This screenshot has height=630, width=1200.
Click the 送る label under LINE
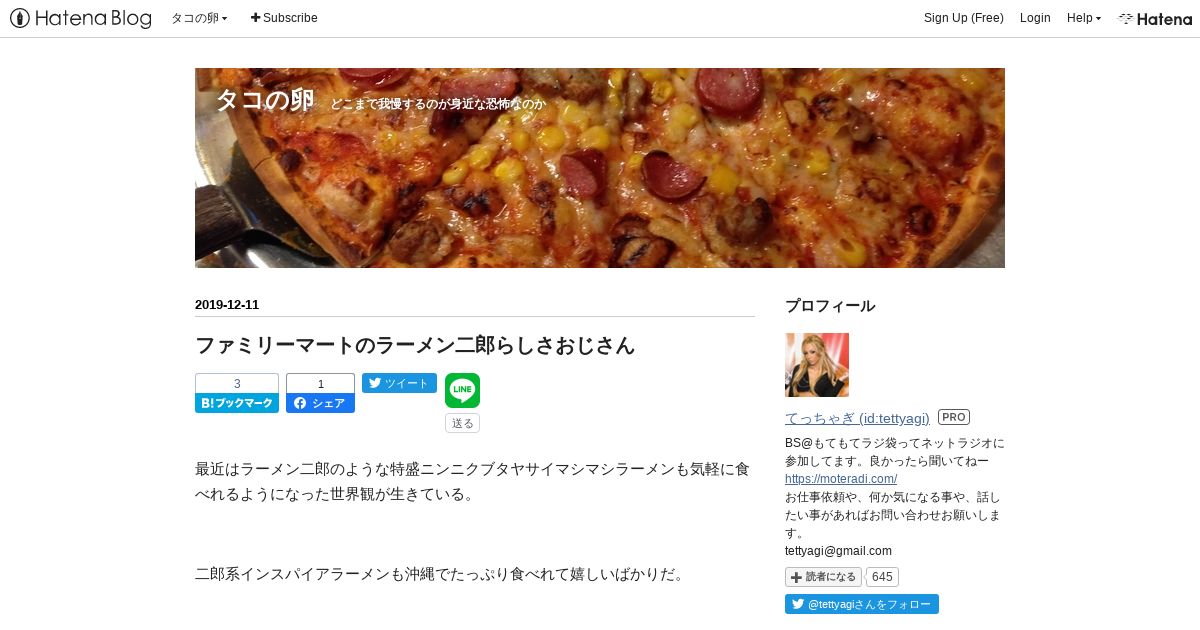click(462, 423)
